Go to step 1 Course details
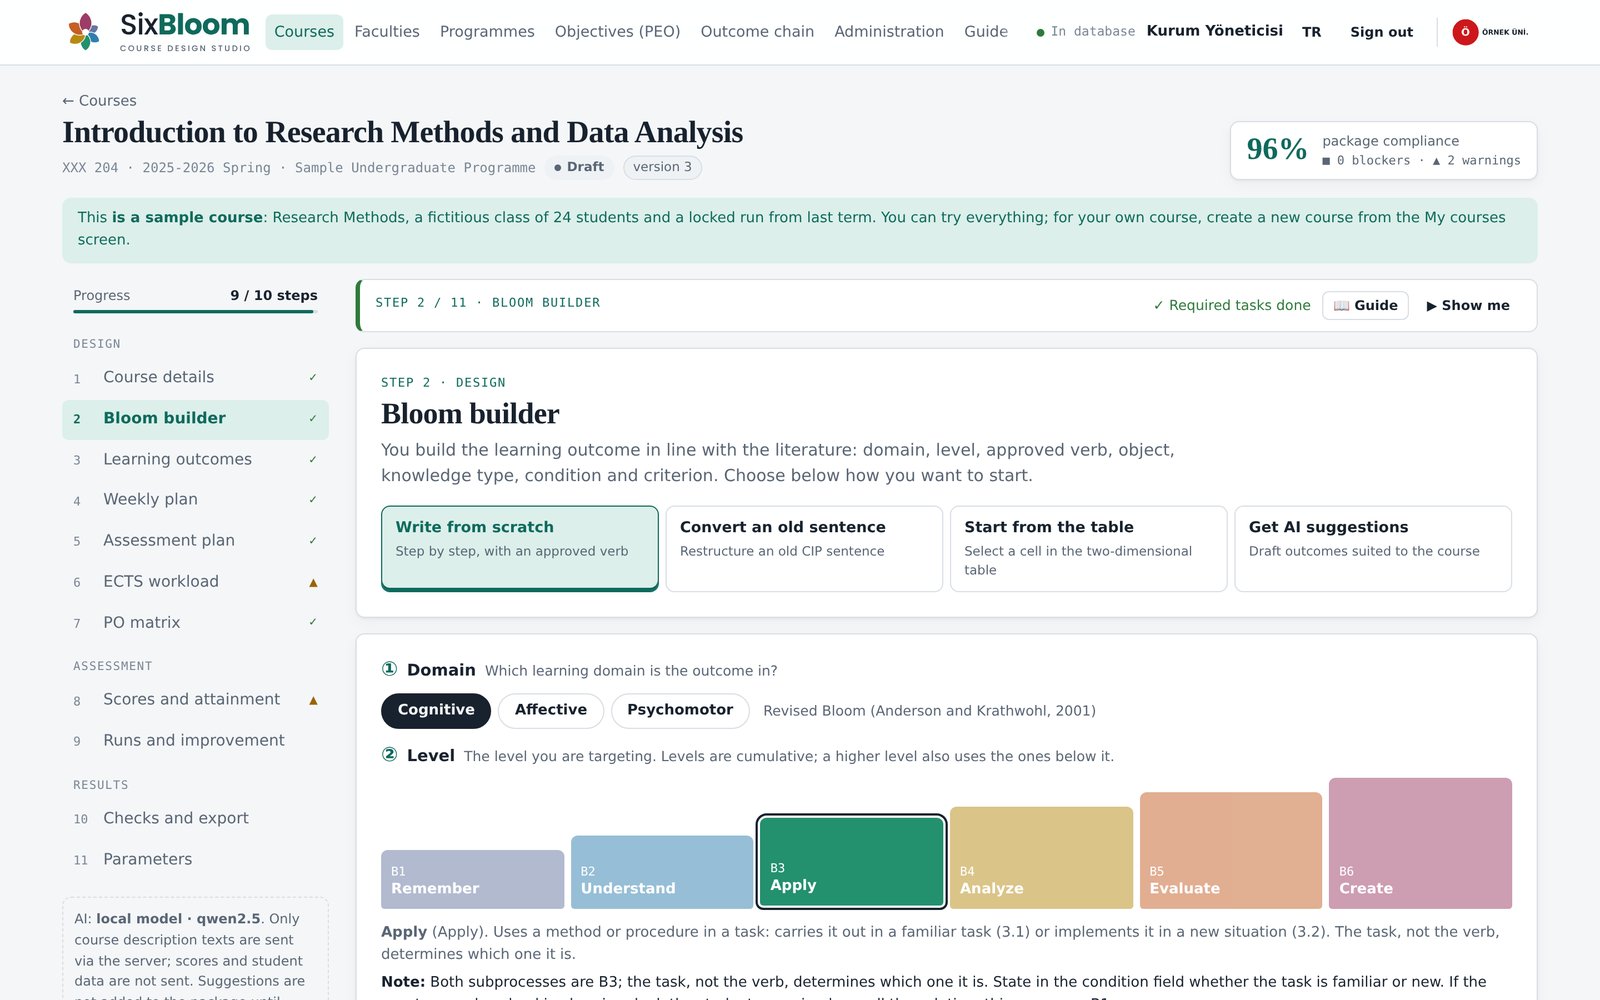This screenshot has height=1000, width=1600. pyautogui.click(x=195, y=377)
